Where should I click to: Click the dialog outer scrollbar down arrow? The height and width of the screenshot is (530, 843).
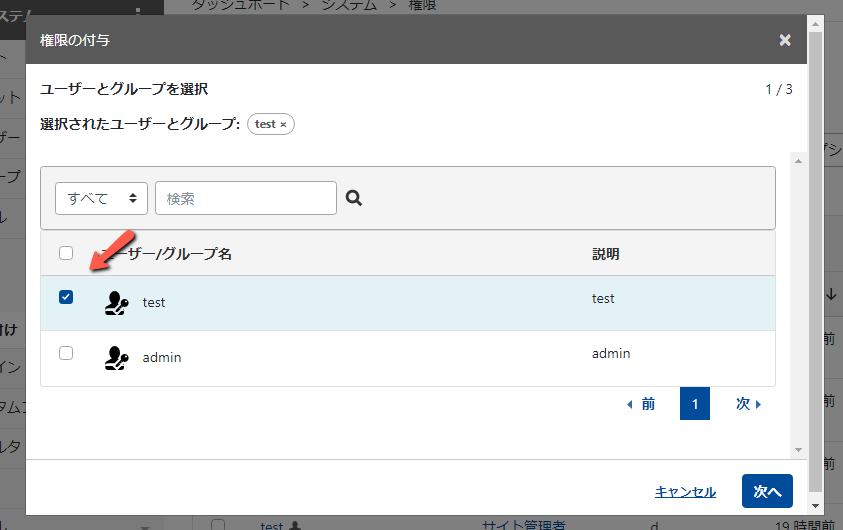coord(816,506)
